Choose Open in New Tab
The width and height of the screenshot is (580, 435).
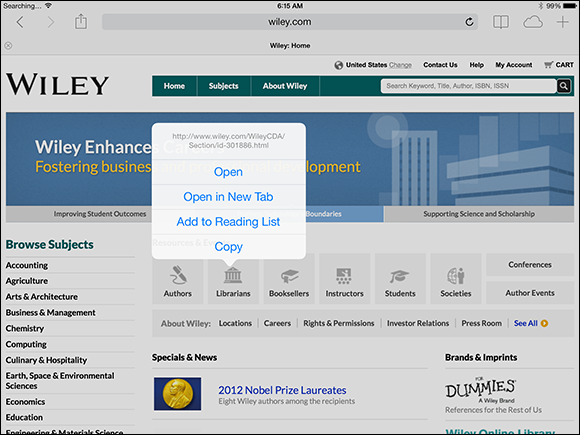coord(228,197)
